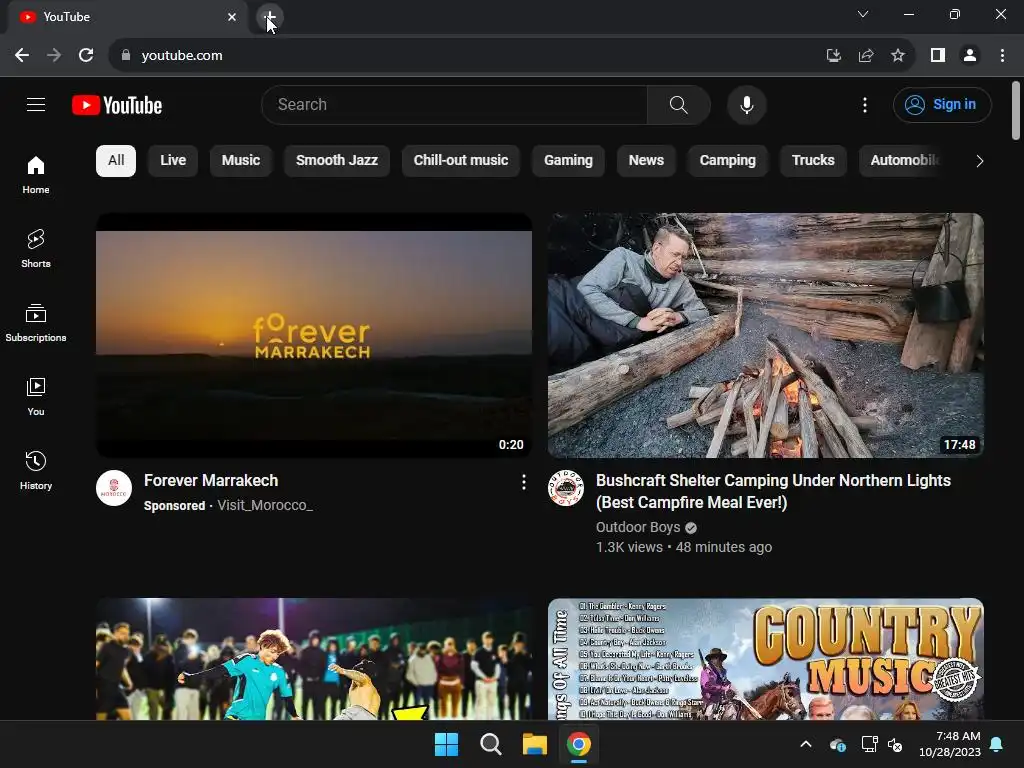The image size is (1024, 768).
Task: Open File Explorer from taskbar
Action: click(x=534, y=744)
